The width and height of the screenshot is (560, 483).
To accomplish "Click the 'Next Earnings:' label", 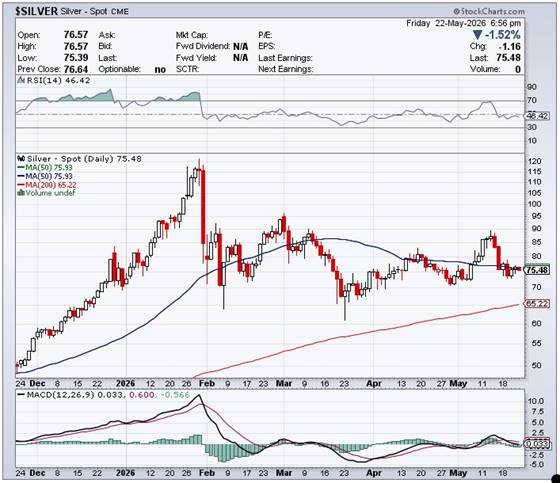I will coord(286,69).
